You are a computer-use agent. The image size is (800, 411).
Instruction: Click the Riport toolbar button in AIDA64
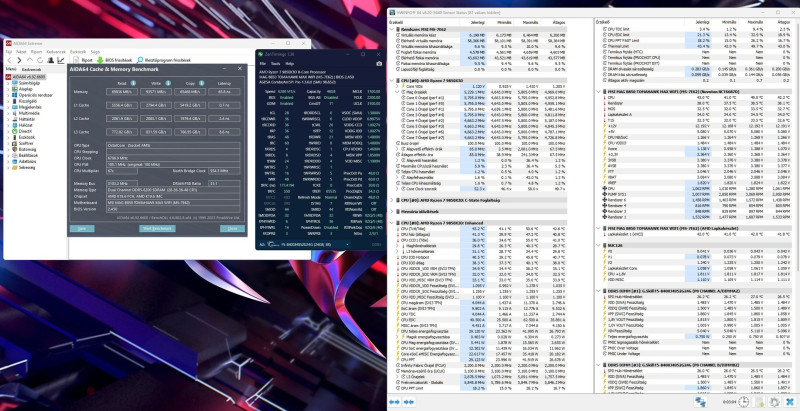(83, 60)
